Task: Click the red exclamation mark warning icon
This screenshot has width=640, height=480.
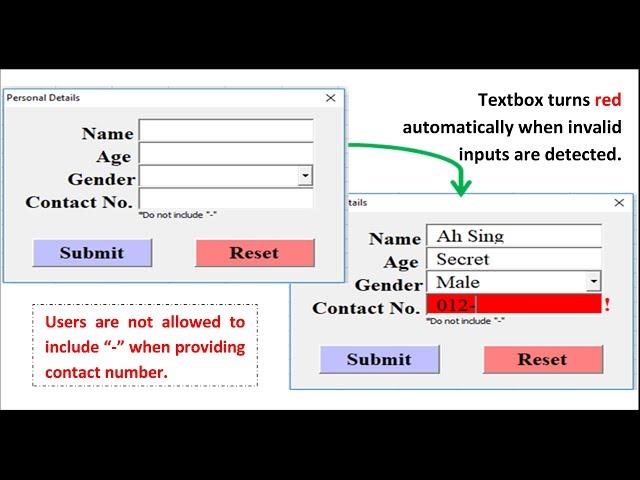Action: pos(607,306)
